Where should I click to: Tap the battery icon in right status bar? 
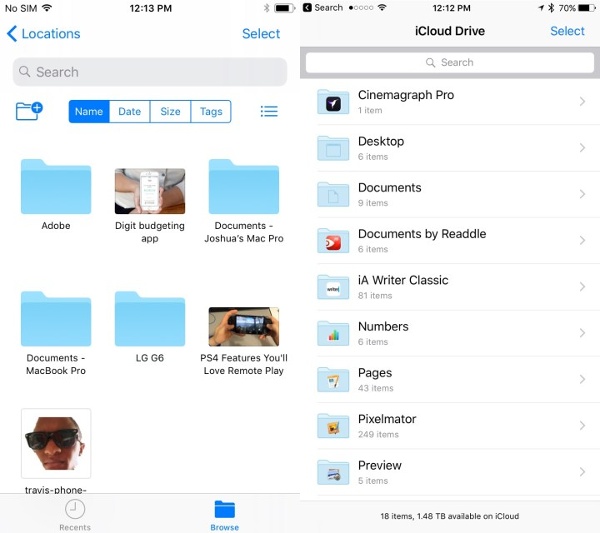(x=587, y=8)
